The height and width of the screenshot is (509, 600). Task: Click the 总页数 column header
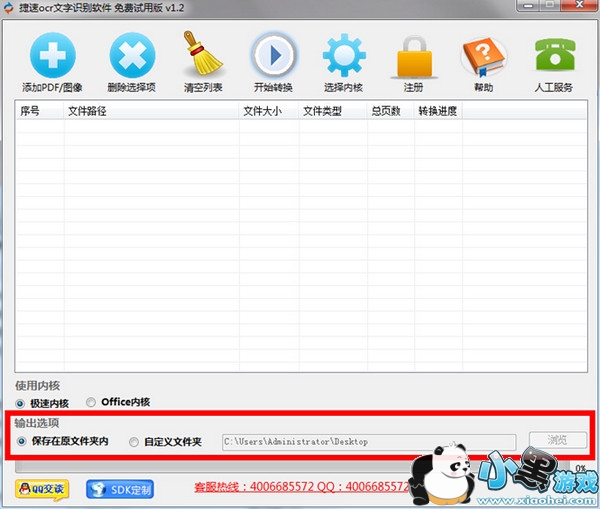[391, 111]
